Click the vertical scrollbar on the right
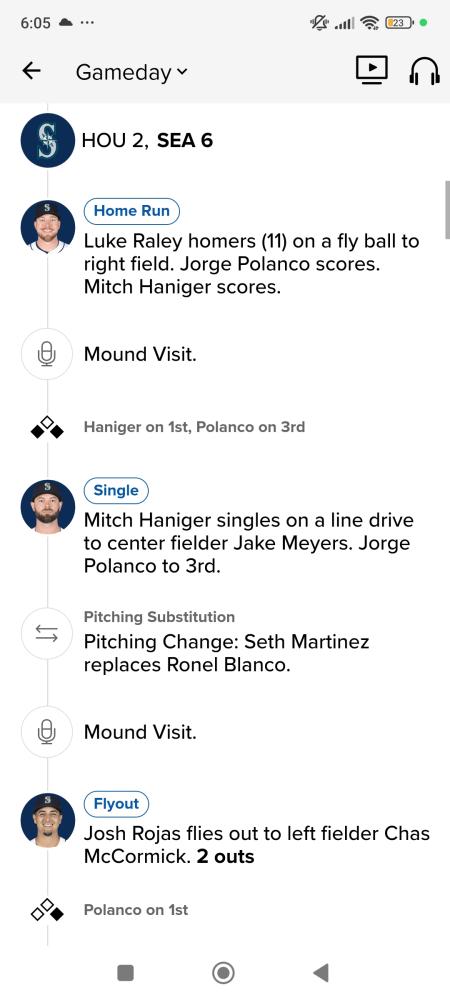Image resolution: width=450 pixels, height=1000 pixels. [447, 209]
